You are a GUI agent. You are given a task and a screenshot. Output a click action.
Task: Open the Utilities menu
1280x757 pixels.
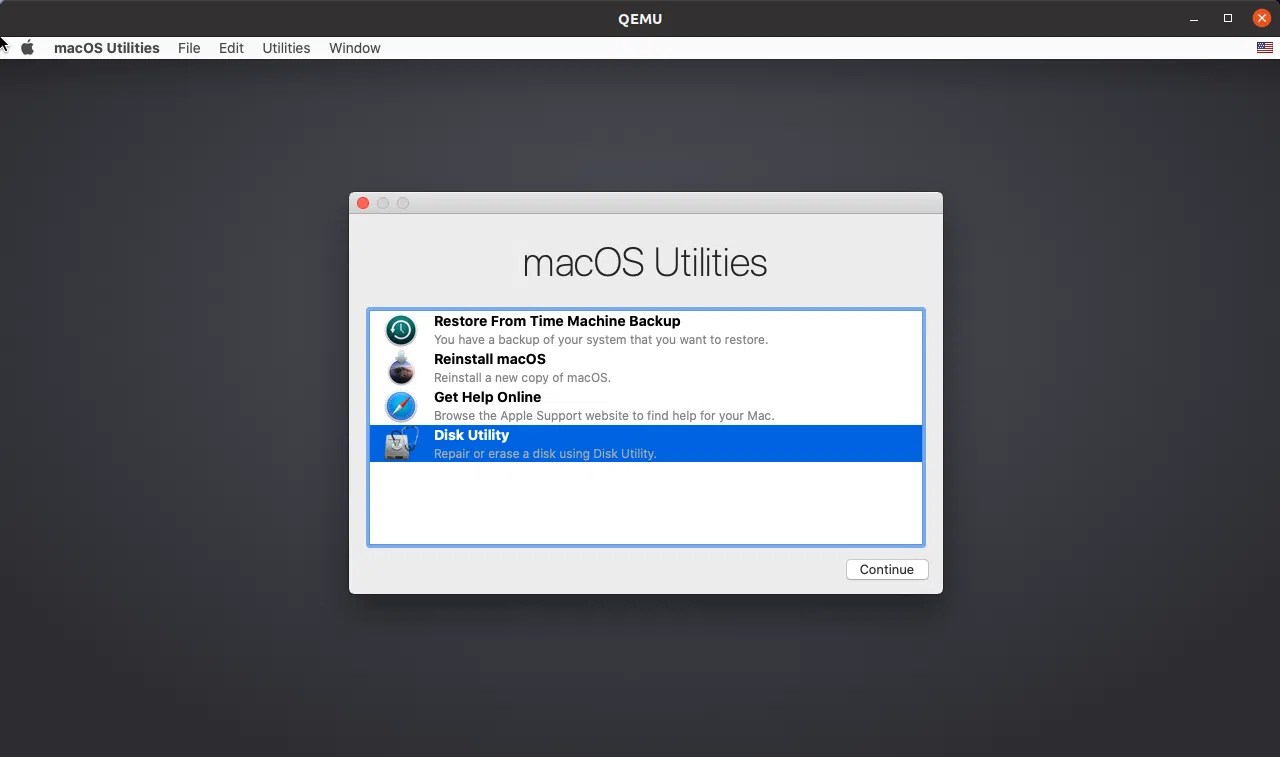pyautogui.click(x=286, y=47)
